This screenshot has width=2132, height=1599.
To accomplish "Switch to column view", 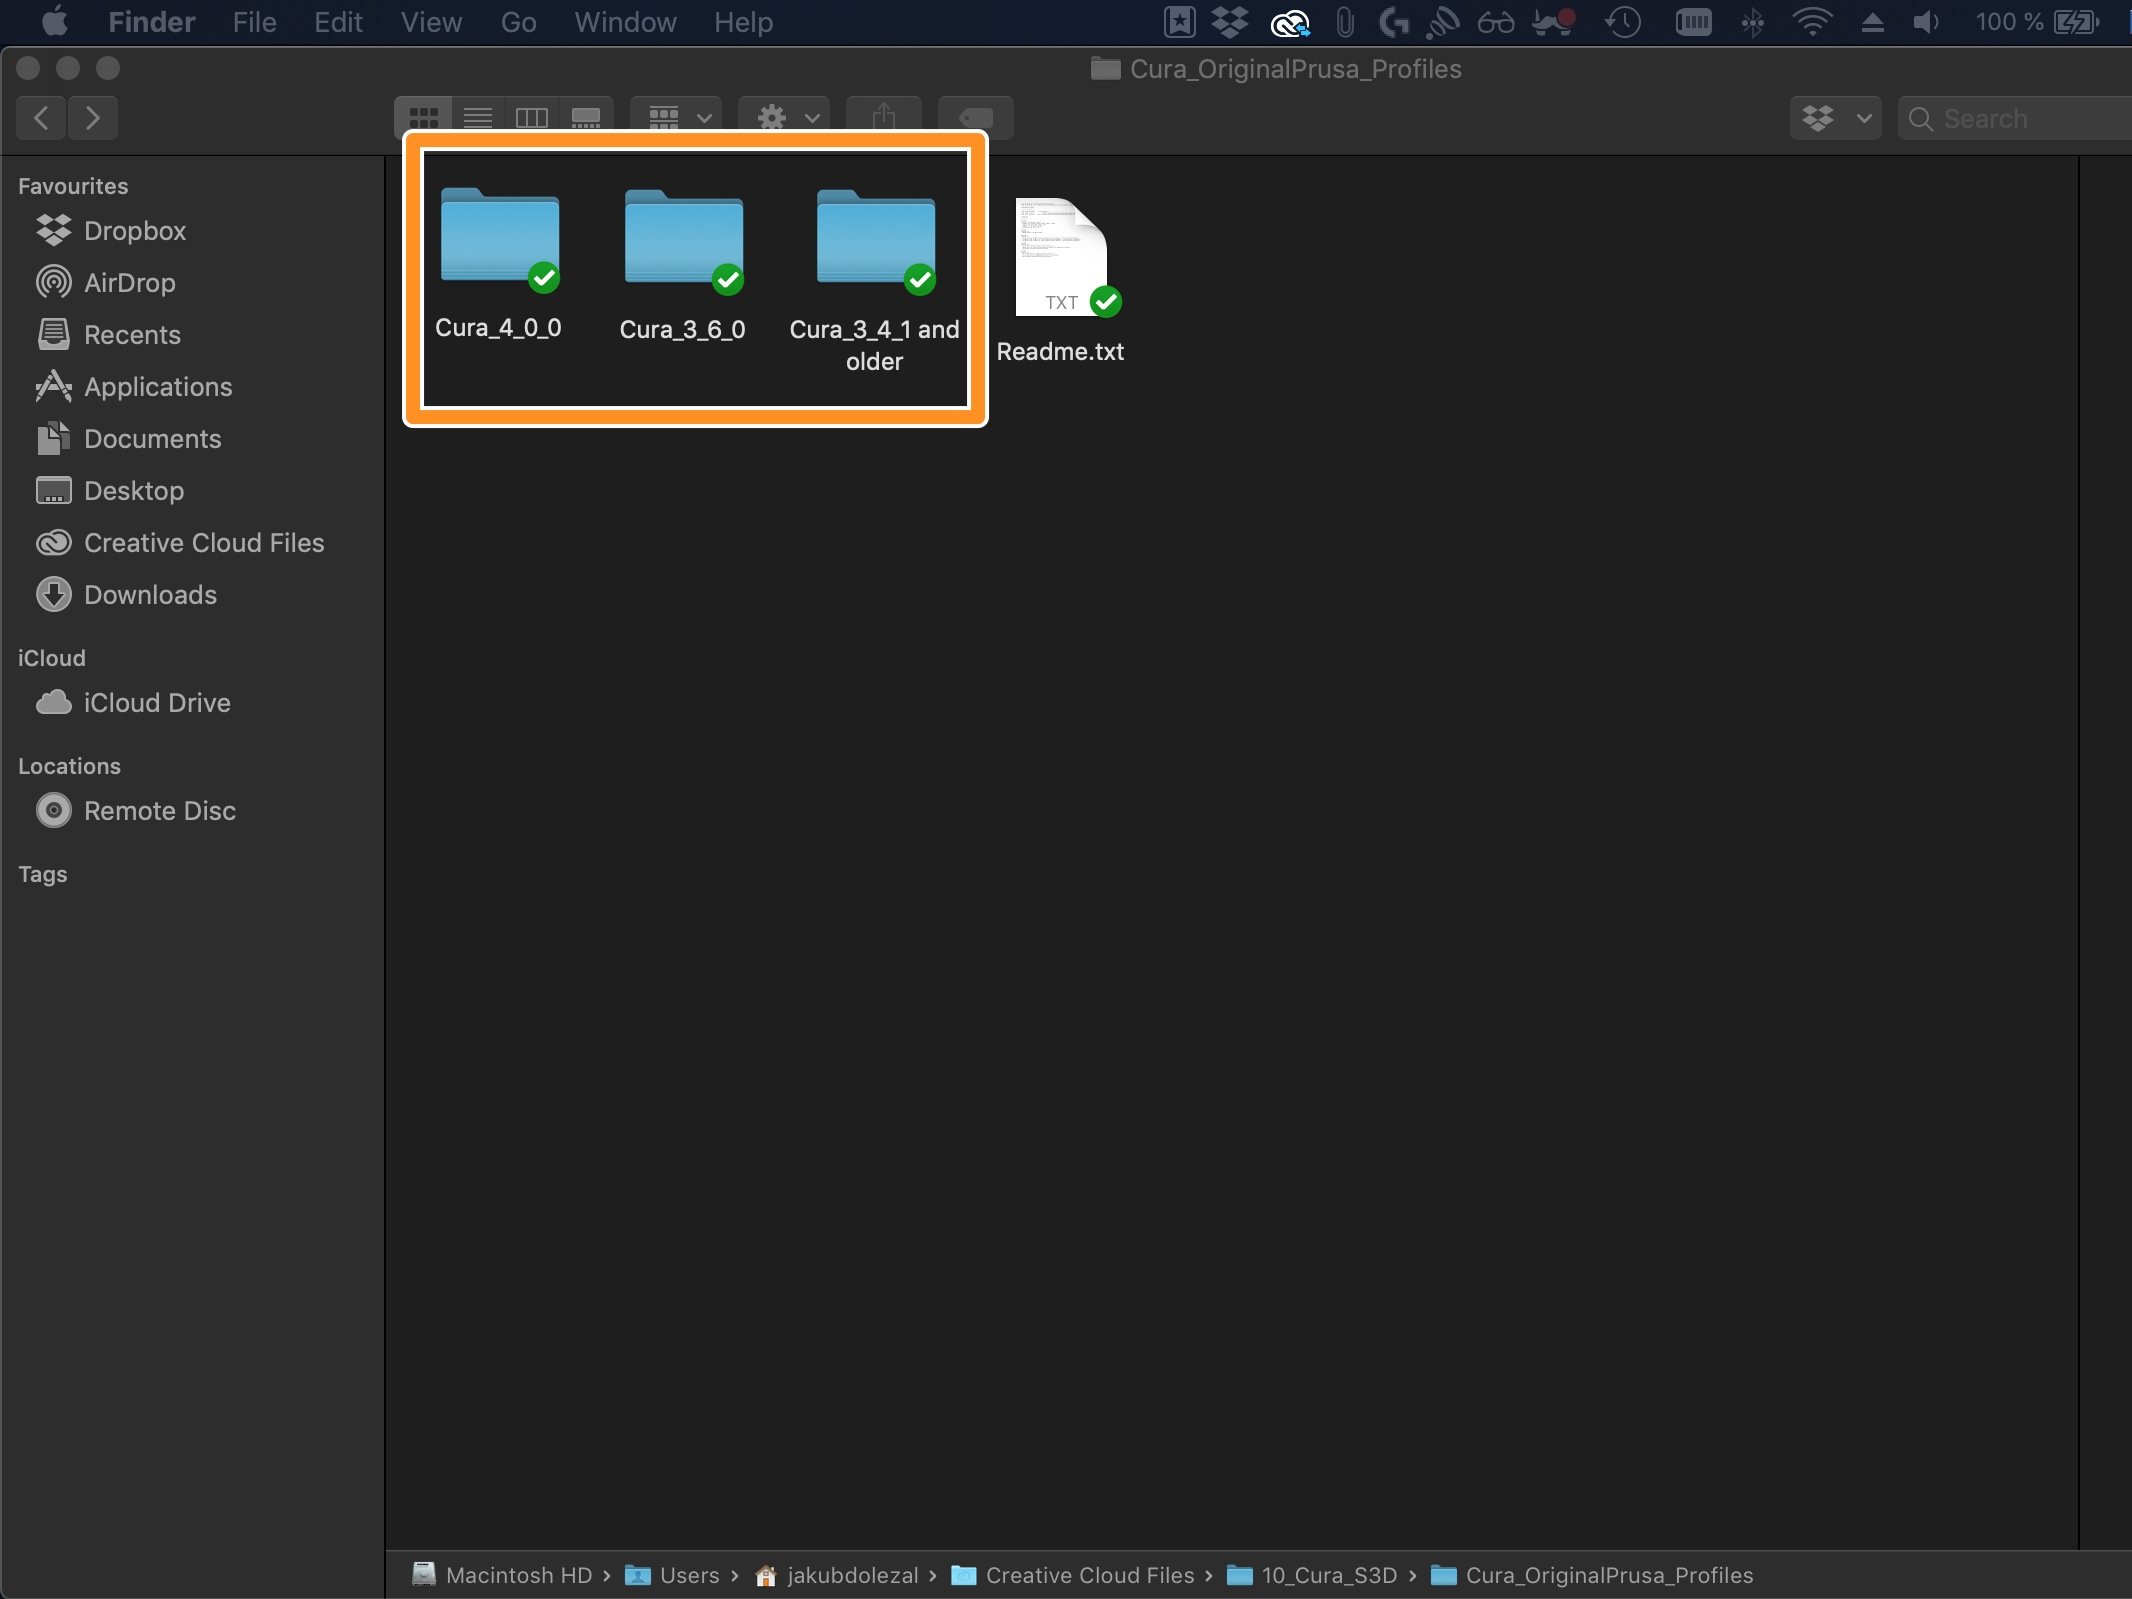I will coord(531,118).
